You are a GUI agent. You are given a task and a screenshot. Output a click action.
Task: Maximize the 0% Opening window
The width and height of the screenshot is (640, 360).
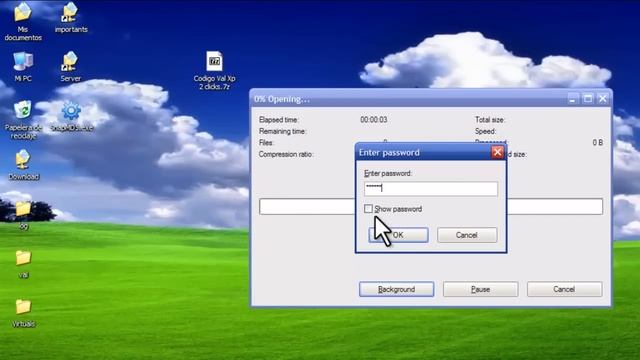click(x=588, y=99)
